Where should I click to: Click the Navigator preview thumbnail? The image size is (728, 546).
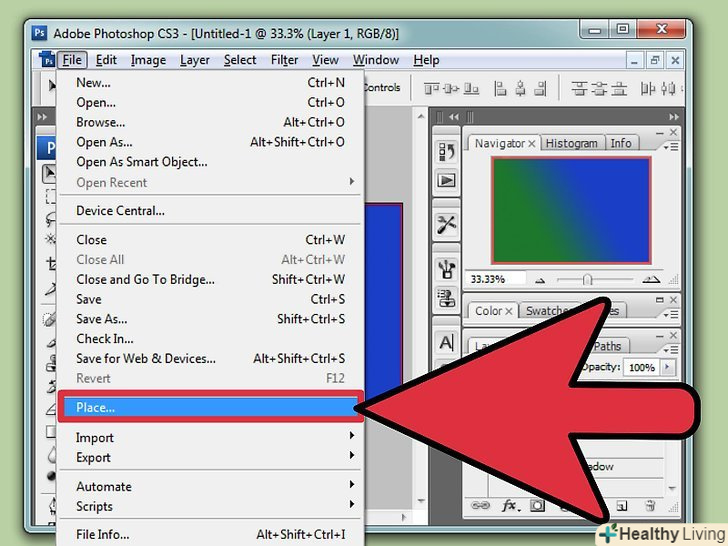tap(571, 210)
